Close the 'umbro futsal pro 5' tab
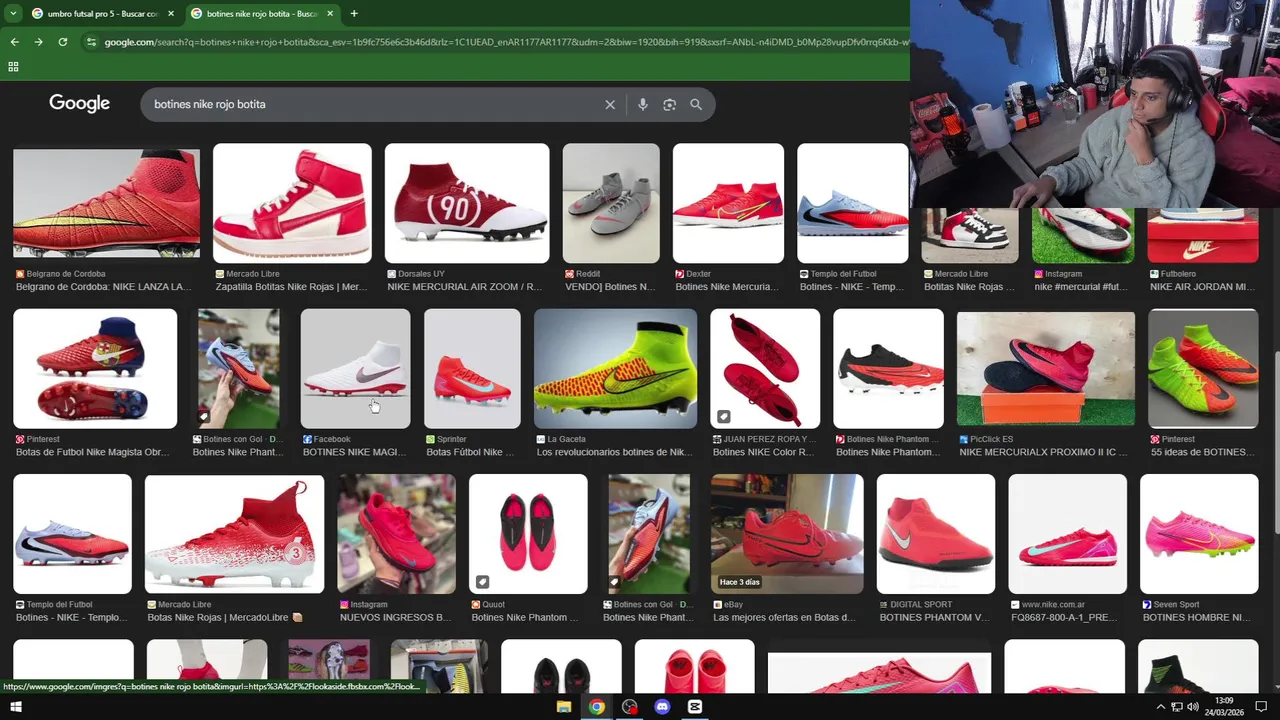 point(170,13)
